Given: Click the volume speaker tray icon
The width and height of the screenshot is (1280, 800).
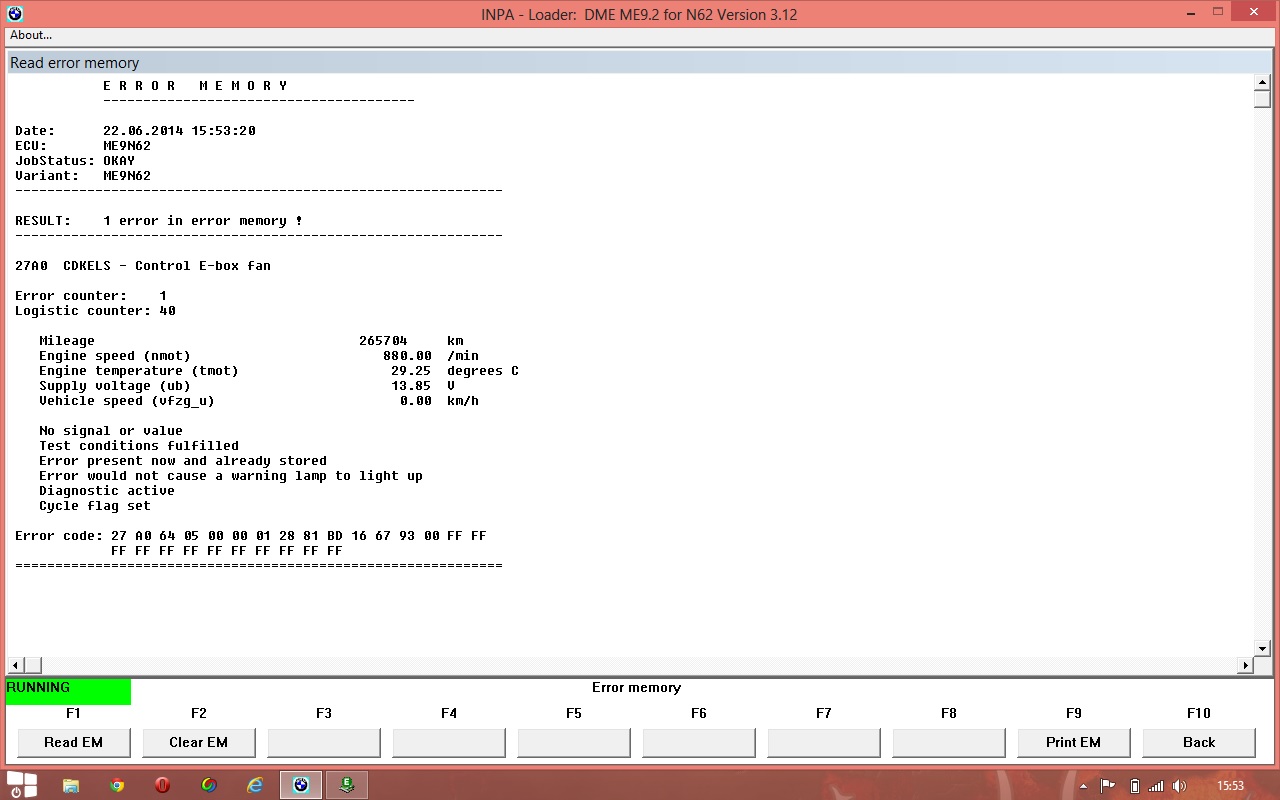Looking at the screenshot, I should point(1180,786).
